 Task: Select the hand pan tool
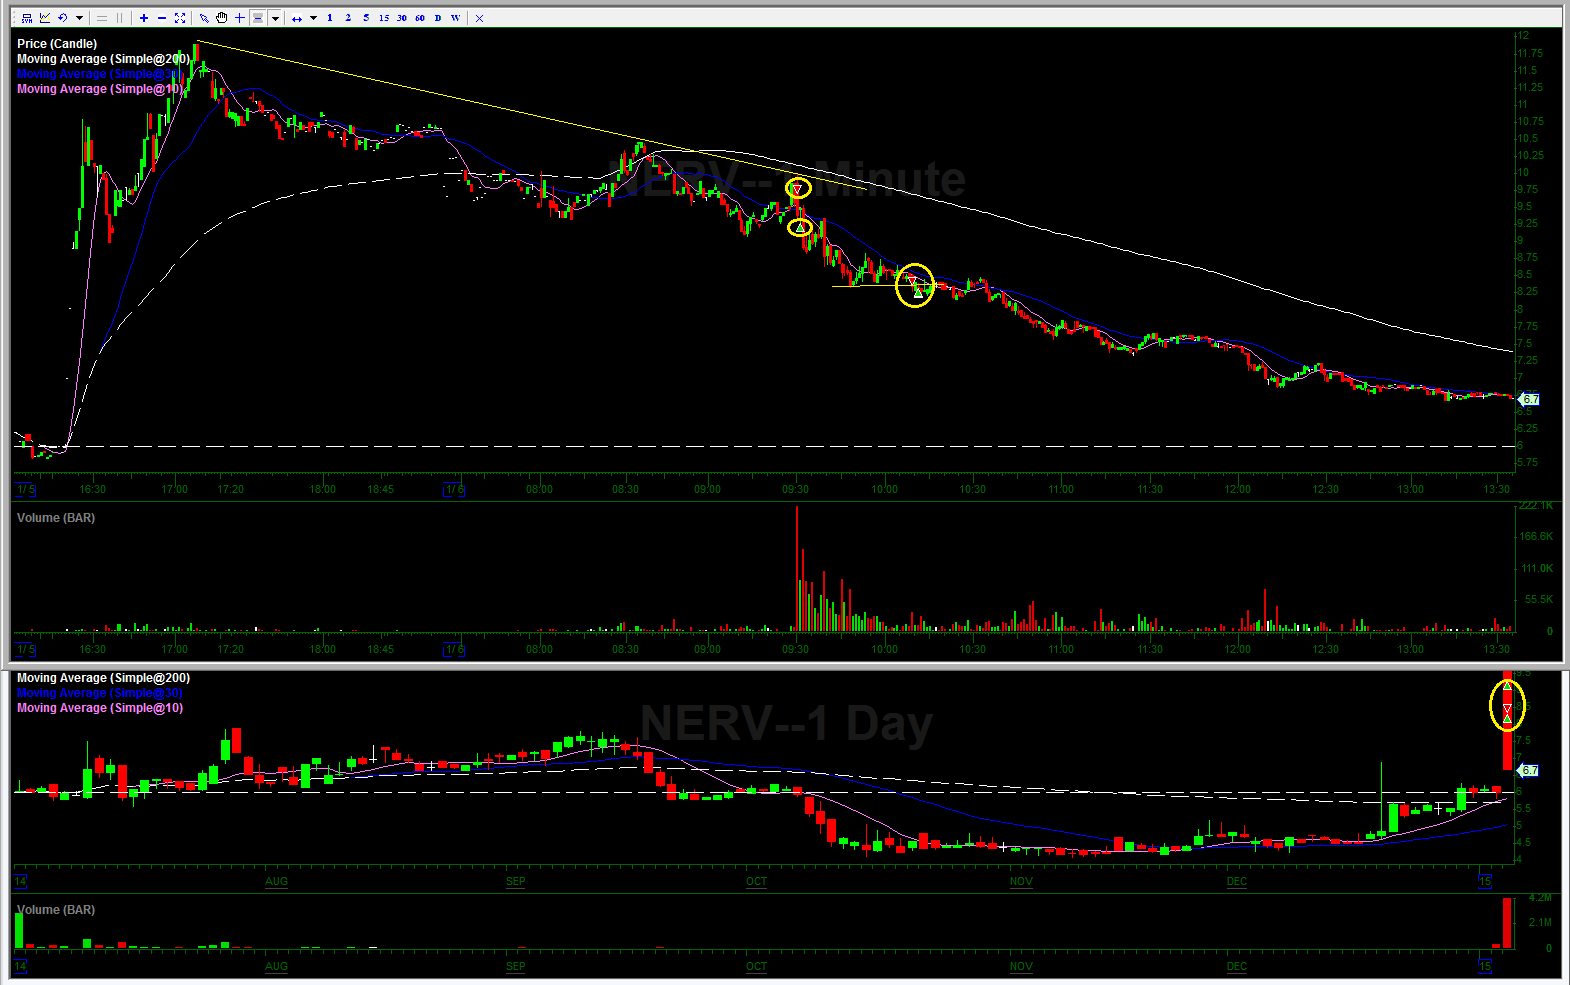(222, 18)
